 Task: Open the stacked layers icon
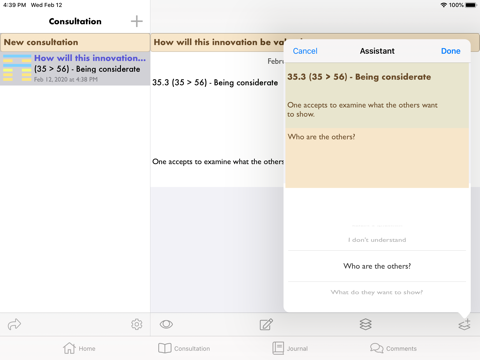click(365, 324)
